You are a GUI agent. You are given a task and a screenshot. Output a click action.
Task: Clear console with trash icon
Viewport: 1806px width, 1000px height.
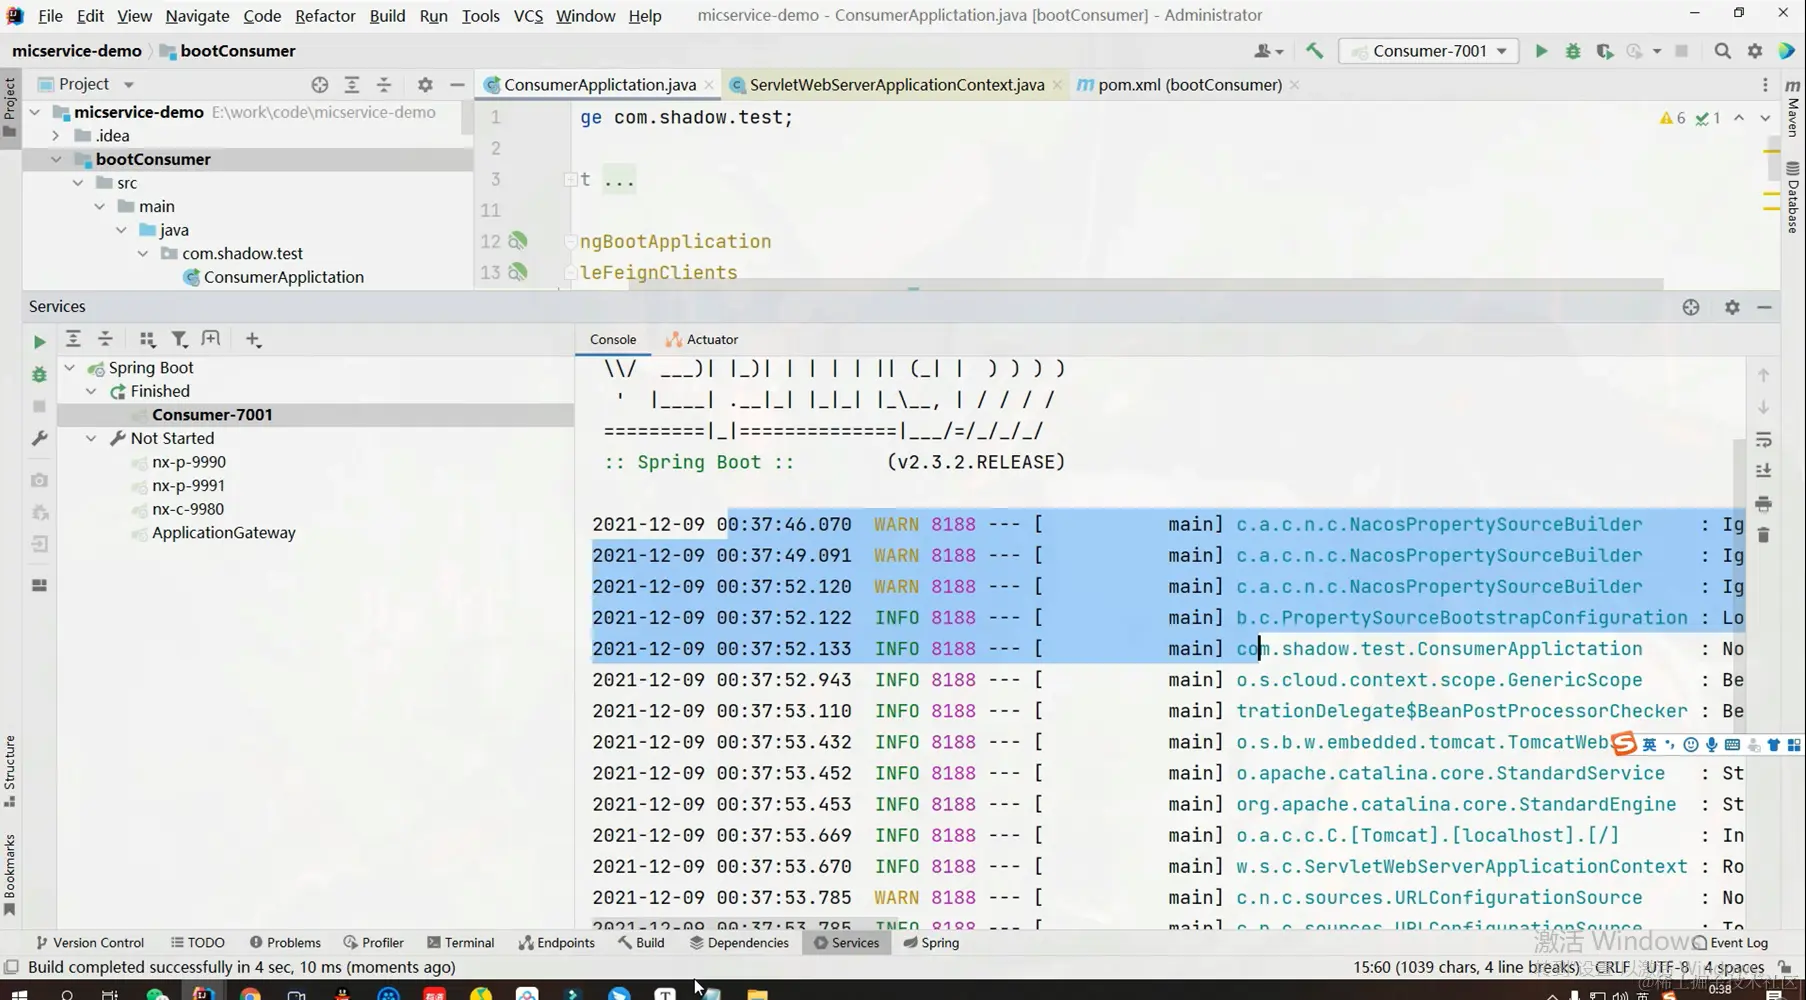click(x=1763, y=535)
